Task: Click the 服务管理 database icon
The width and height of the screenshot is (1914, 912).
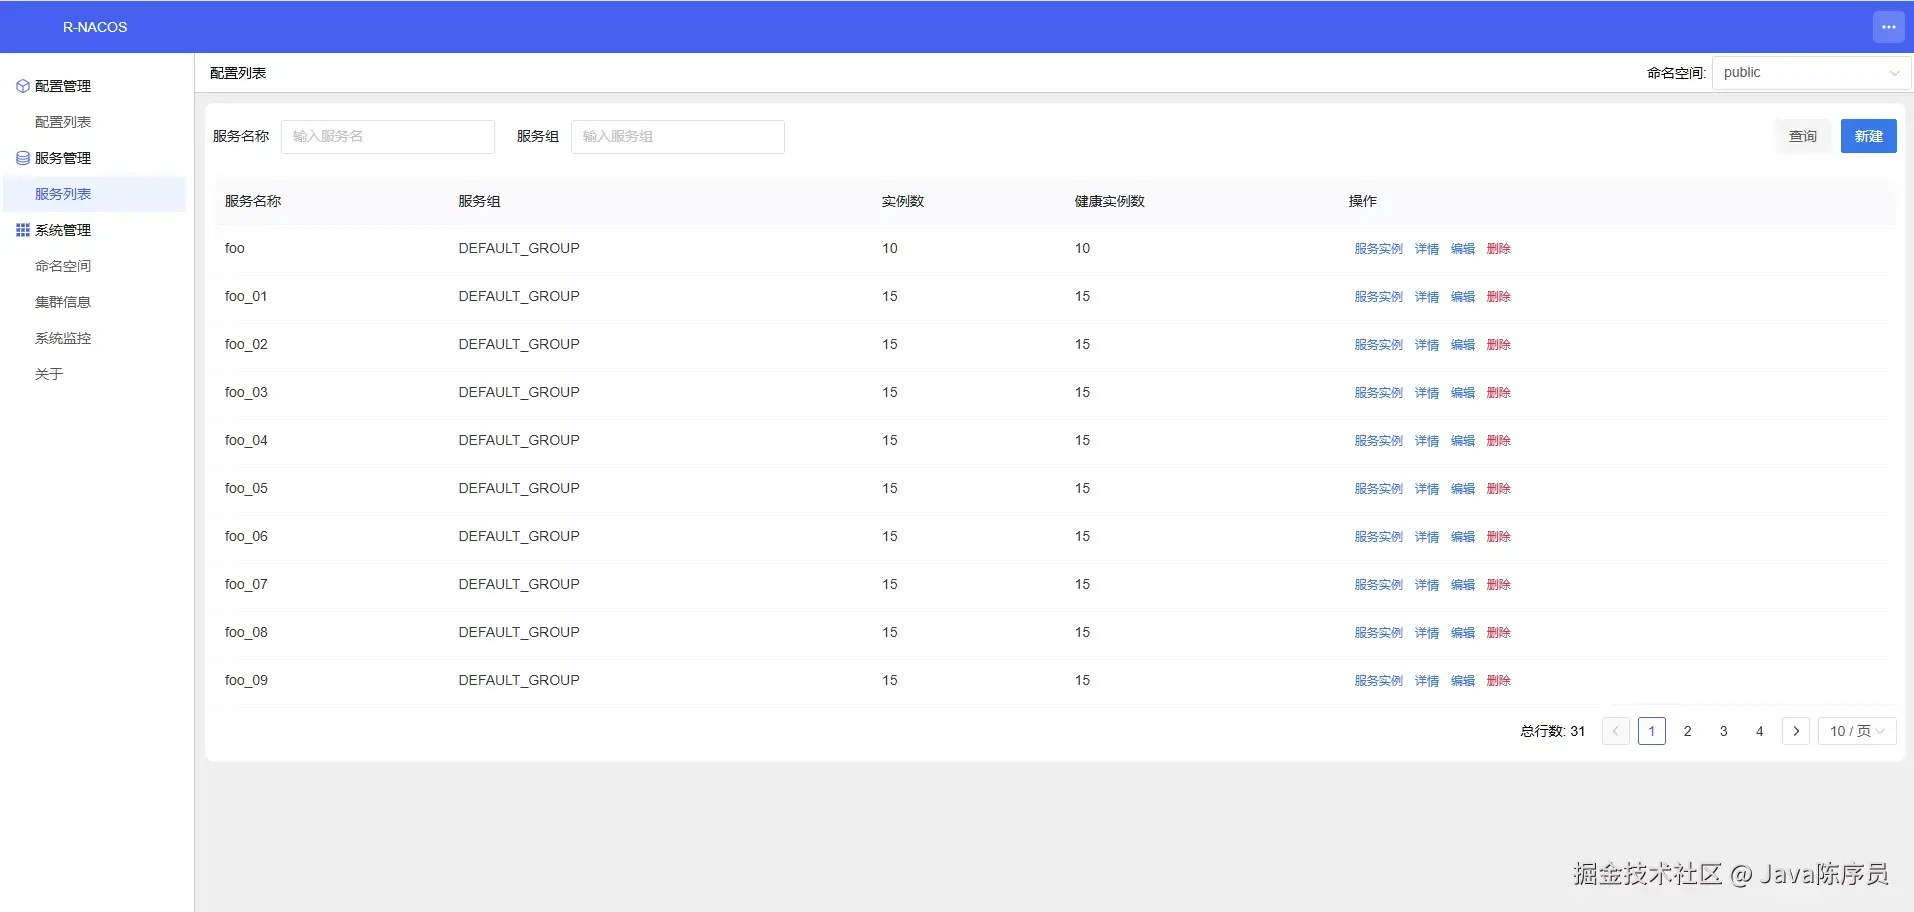Action: (23, 158)
